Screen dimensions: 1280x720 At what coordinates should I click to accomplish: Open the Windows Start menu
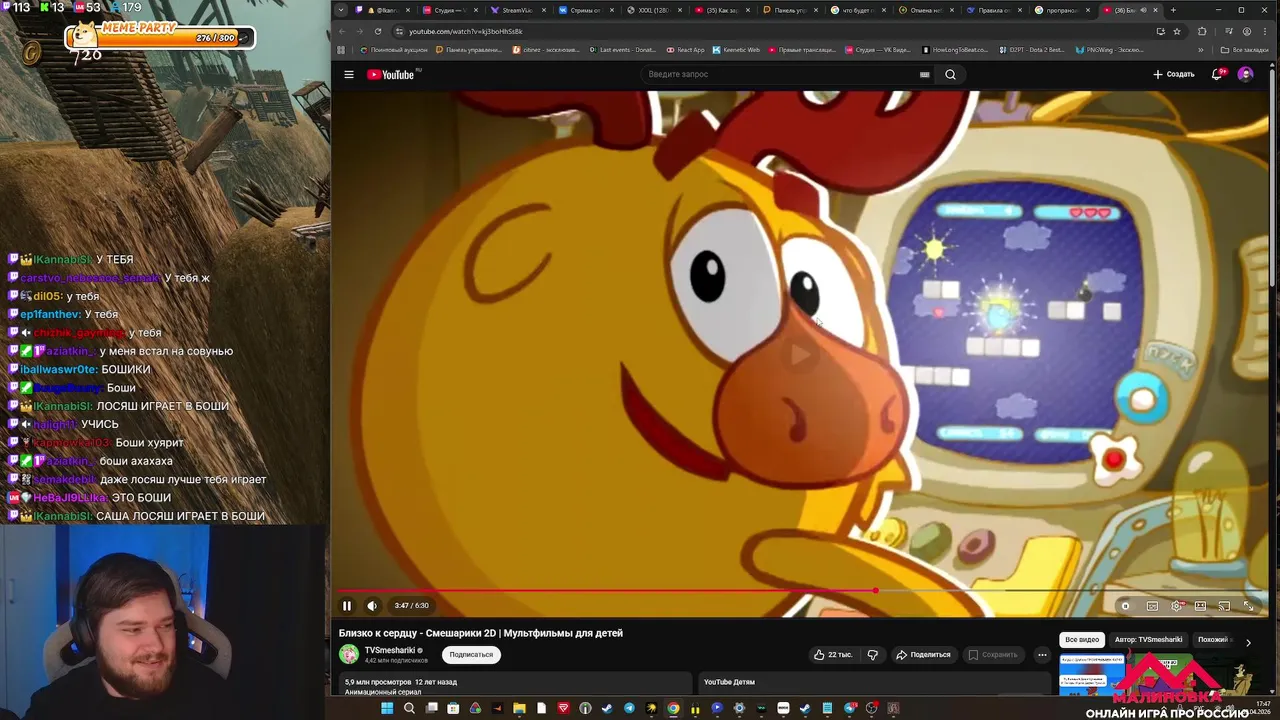pos(387,708)
